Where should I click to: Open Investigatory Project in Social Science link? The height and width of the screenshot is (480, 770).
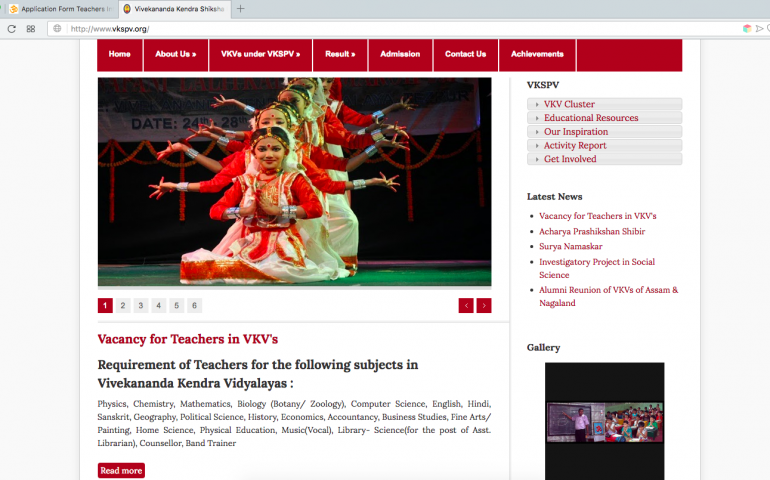(597, 268)
